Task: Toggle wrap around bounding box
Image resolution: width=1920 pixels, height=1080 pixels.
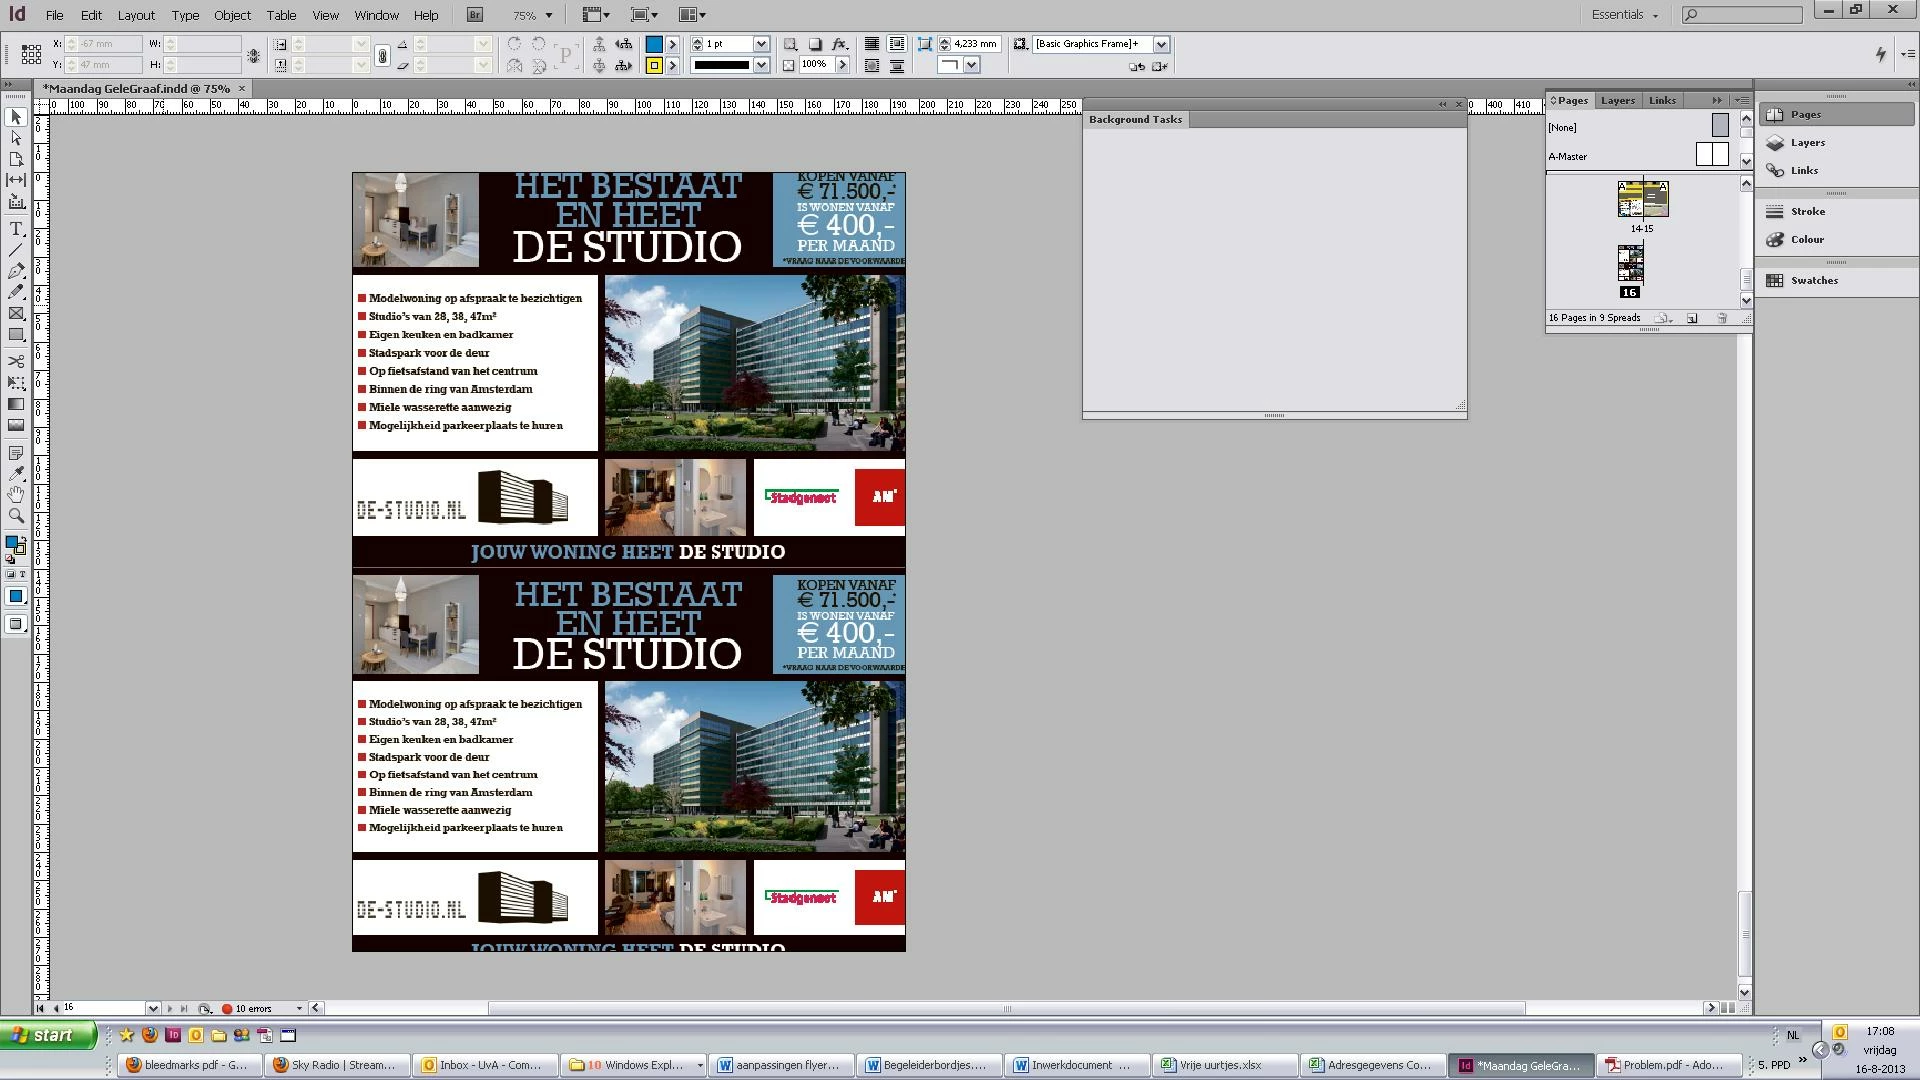Action: pos(897,44)
